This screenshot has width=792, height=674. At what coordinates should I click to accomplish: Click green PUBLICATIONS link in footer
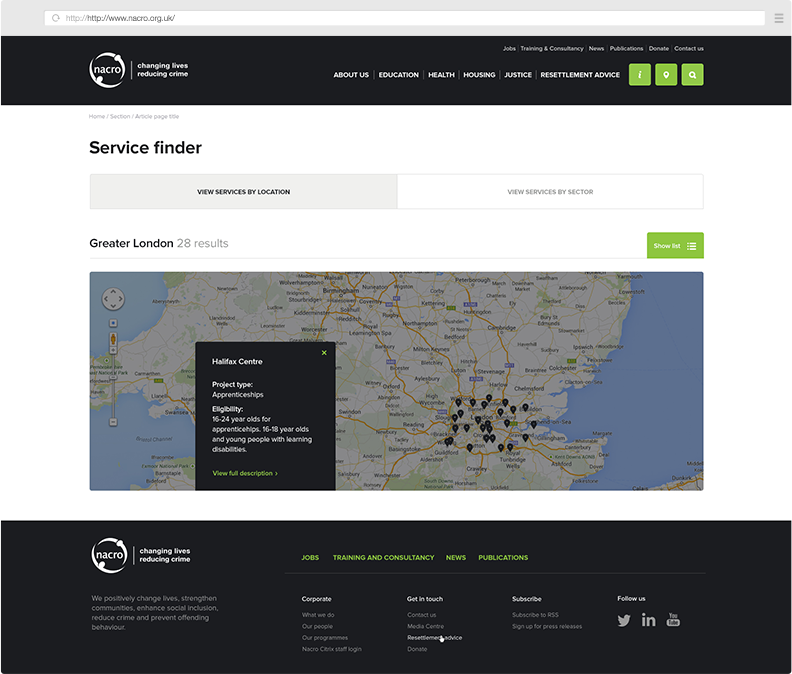tap(503, 558)
